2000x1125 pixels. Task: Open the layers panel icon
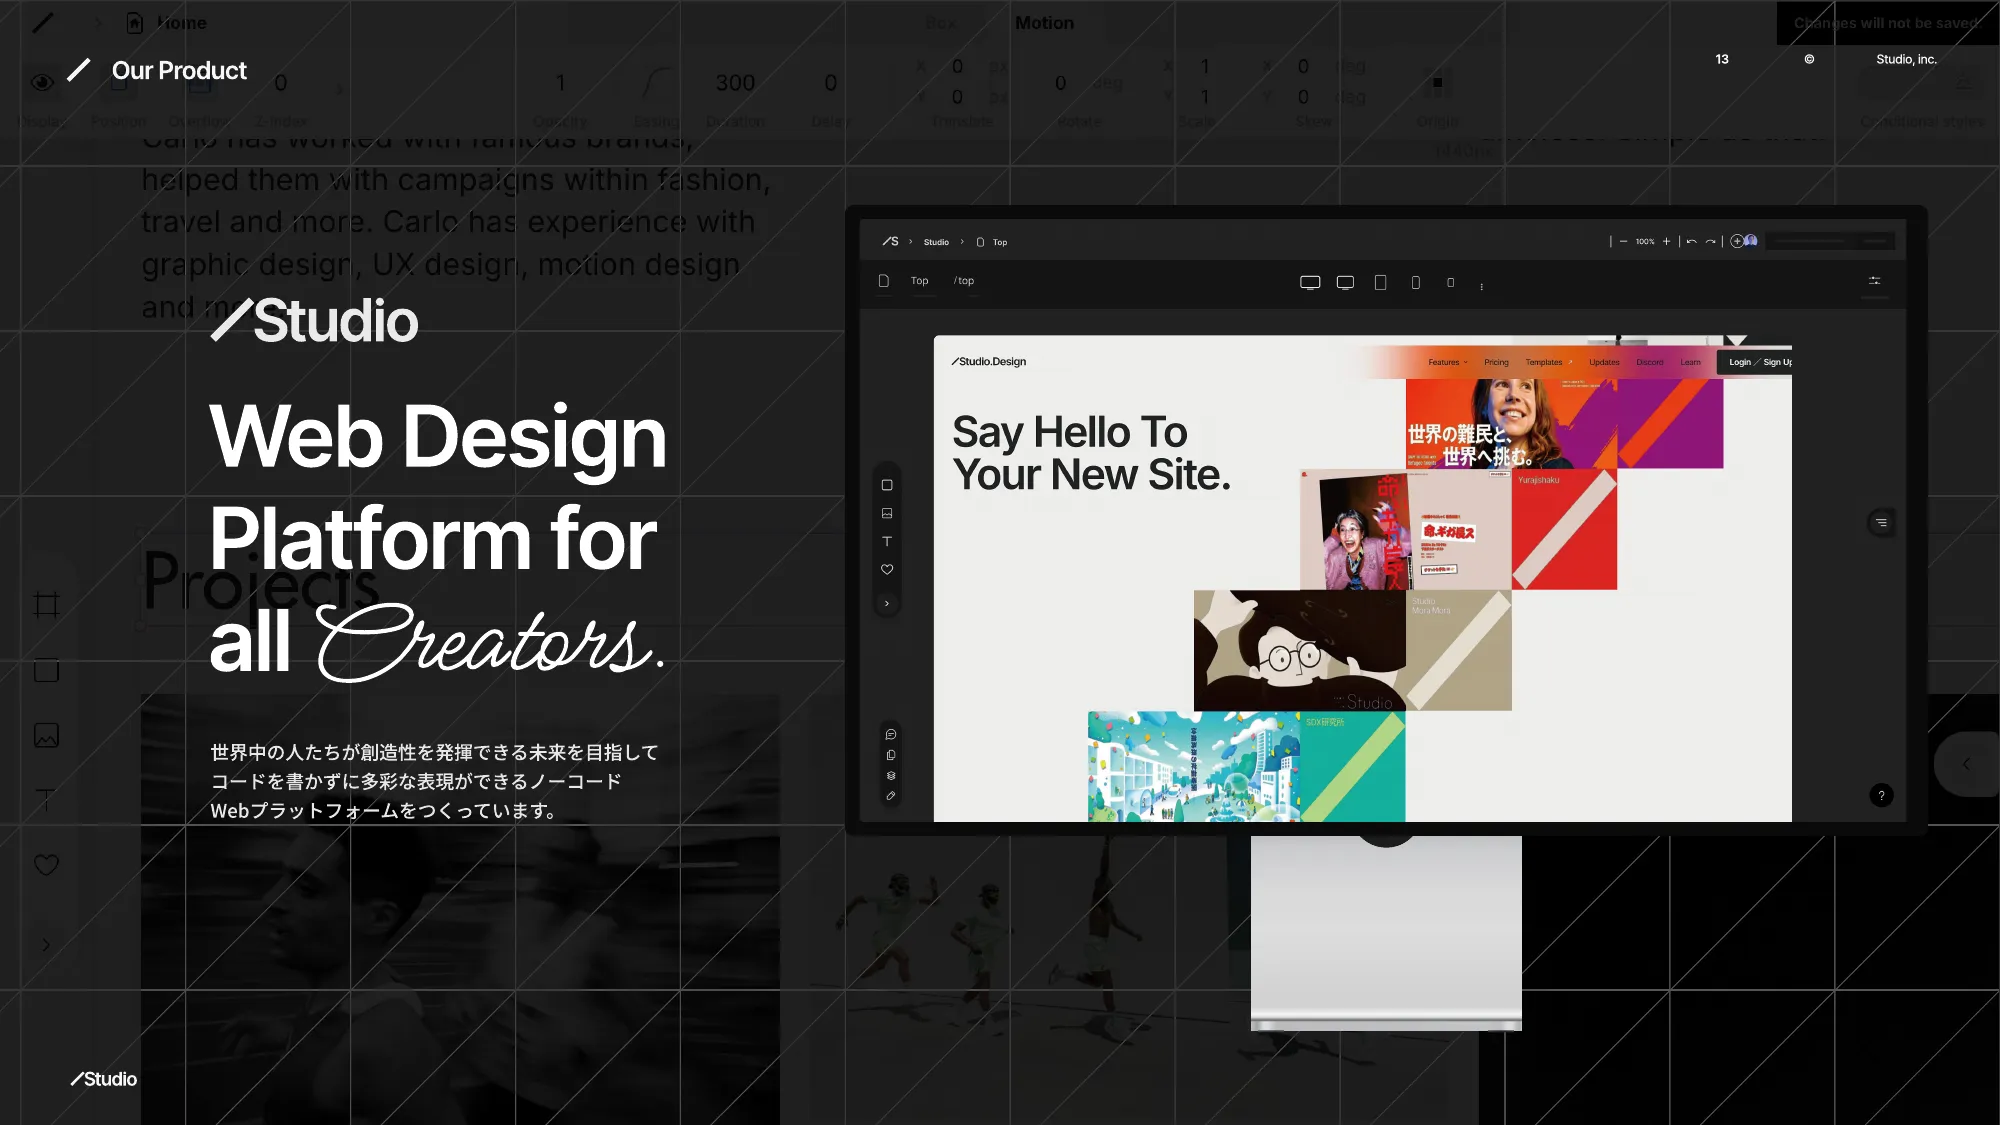891,776
